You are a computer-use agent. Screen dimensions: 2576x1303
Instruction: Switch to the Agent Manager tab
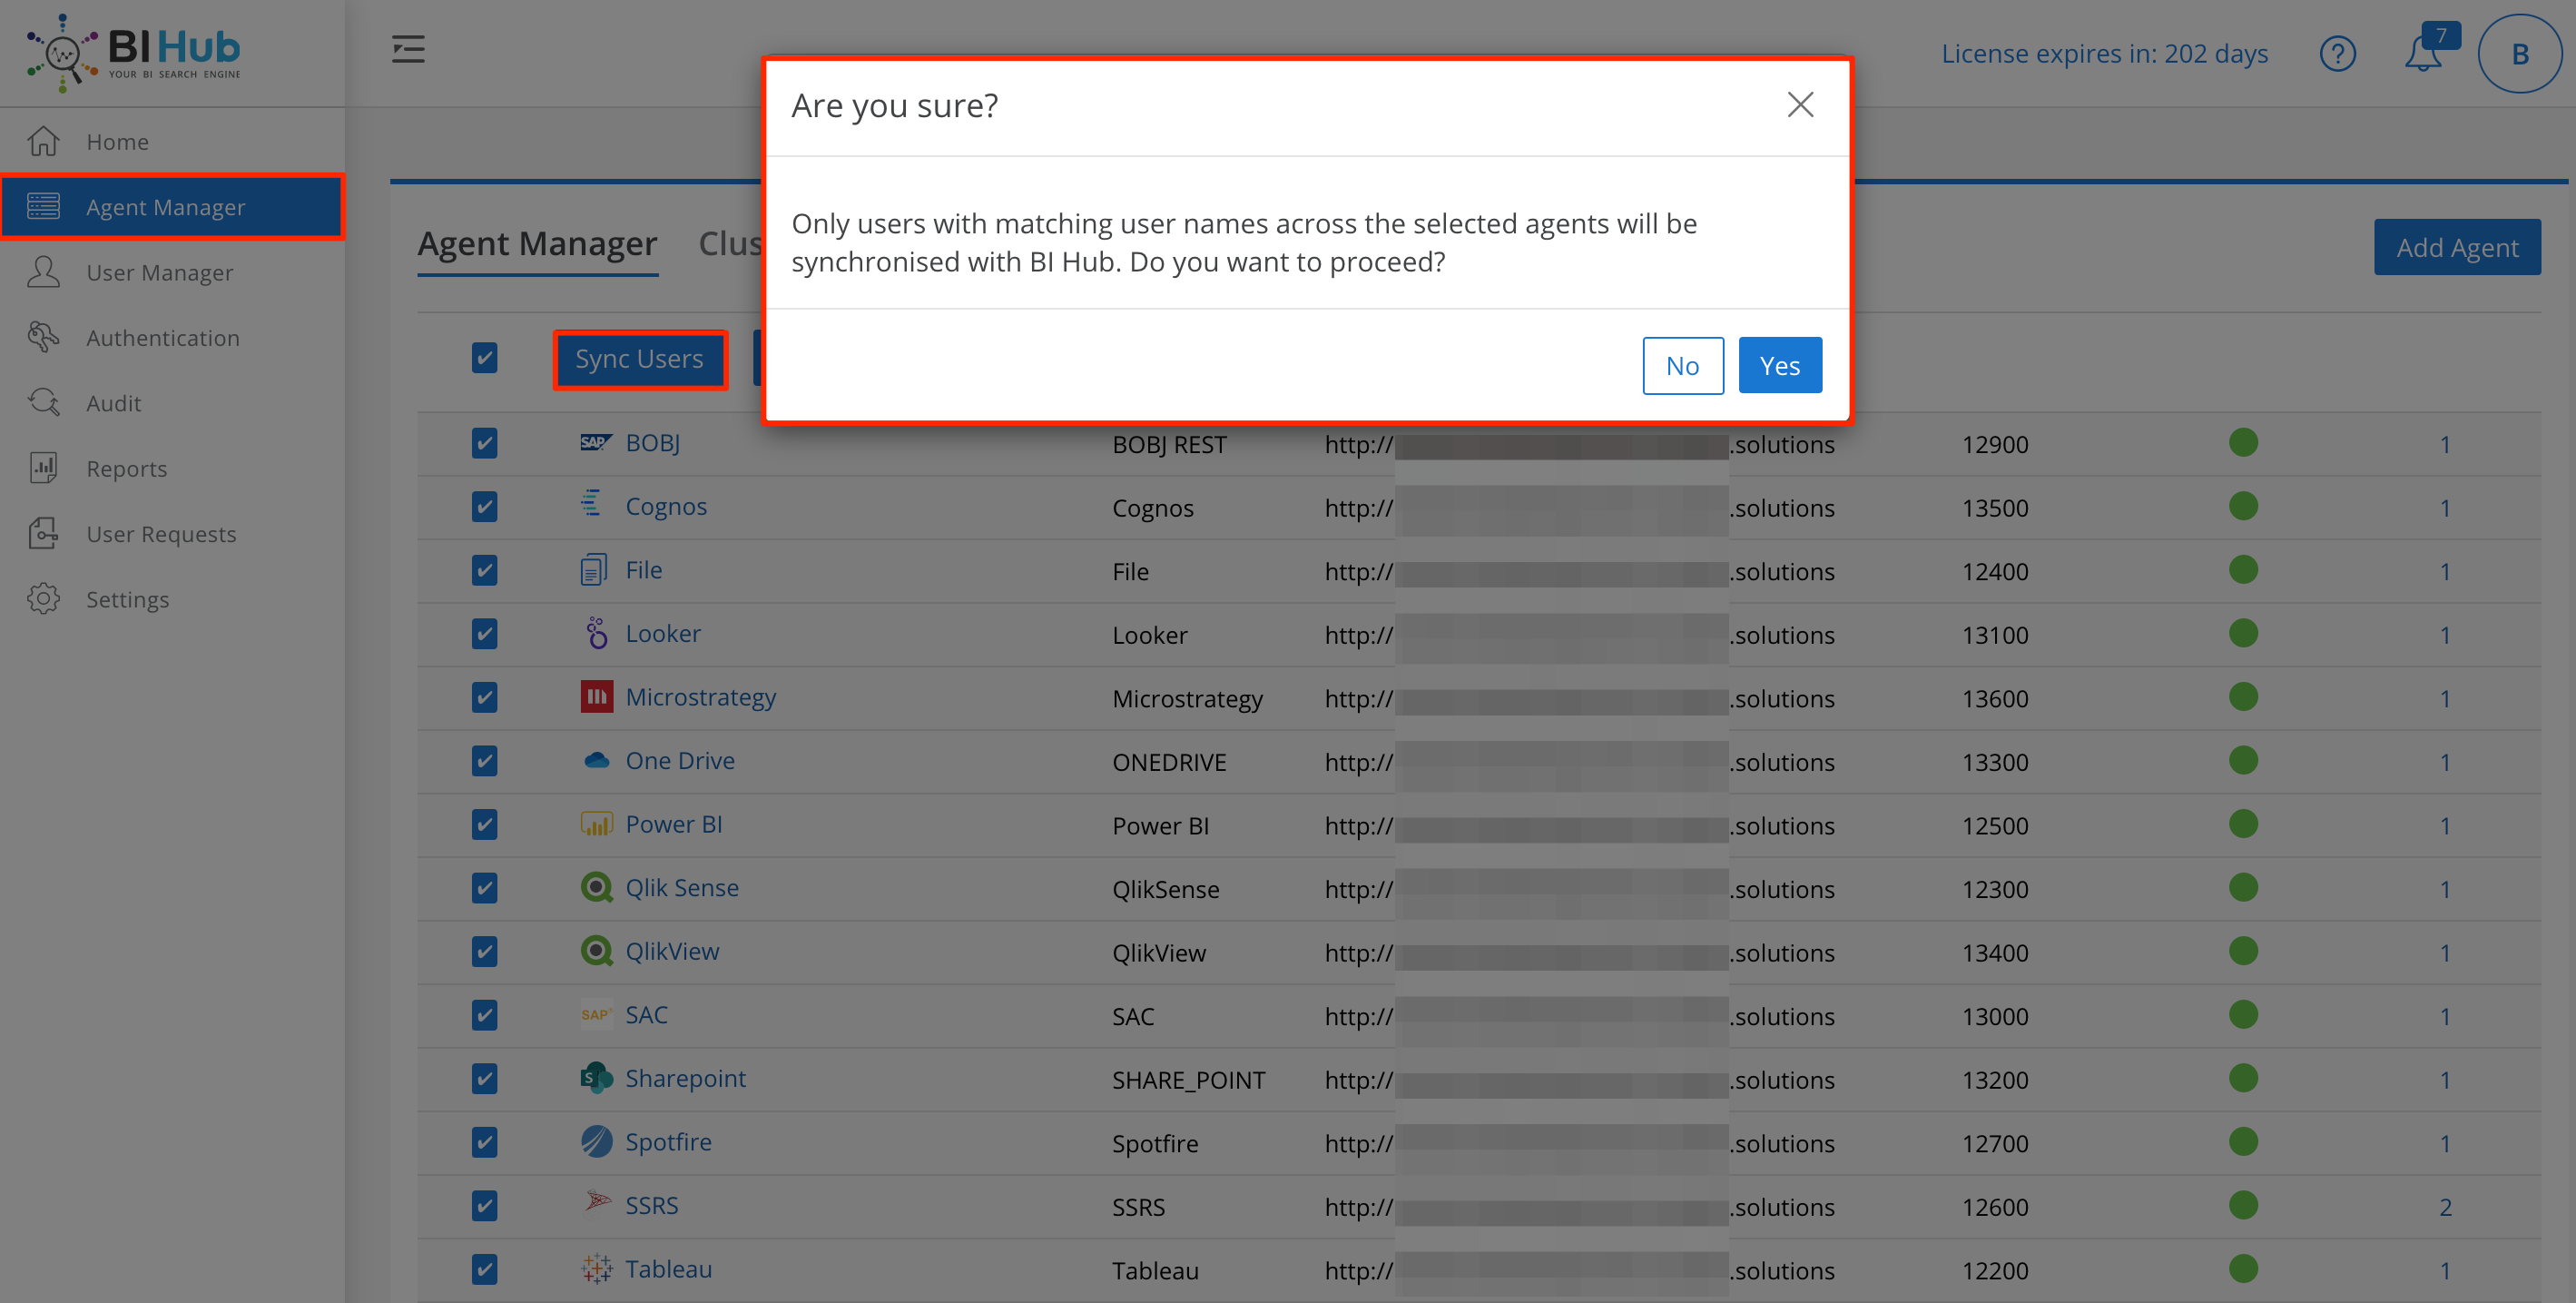pos(537,244)
